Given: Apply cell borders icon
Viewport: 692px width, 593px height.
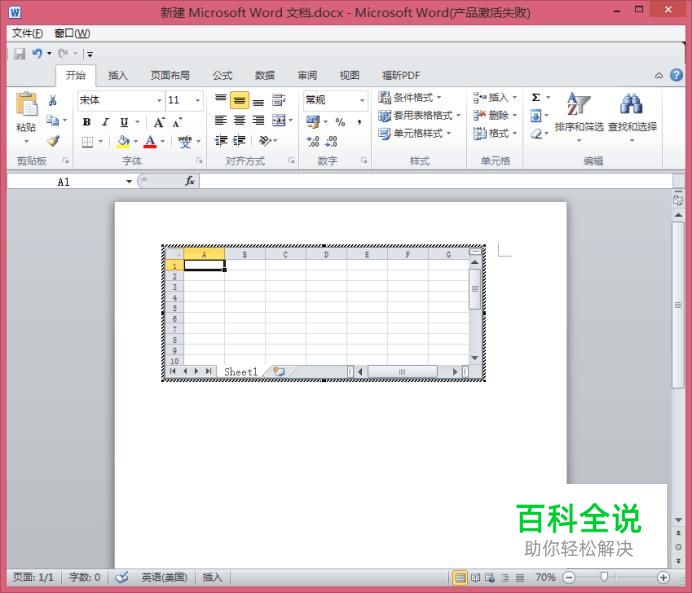Looking at the screenshot, I should click(x=87, y=142).
